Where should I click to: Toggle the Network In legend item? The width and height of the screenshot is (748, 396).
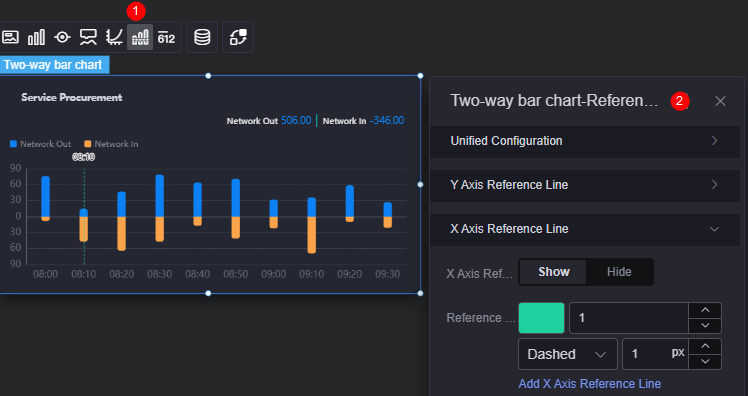(x=111, y=144)
